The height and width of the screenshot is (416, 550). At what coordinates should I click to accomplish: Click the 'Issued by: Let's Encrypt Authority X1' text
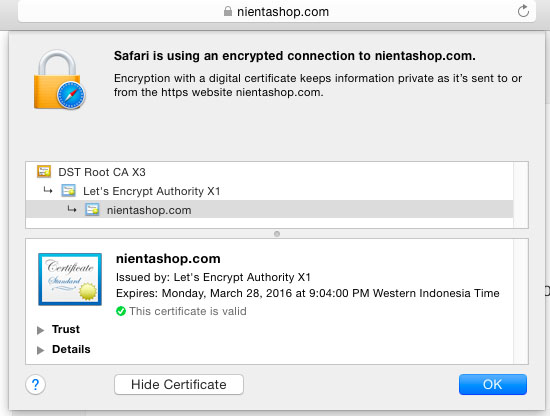click(213, 277)
